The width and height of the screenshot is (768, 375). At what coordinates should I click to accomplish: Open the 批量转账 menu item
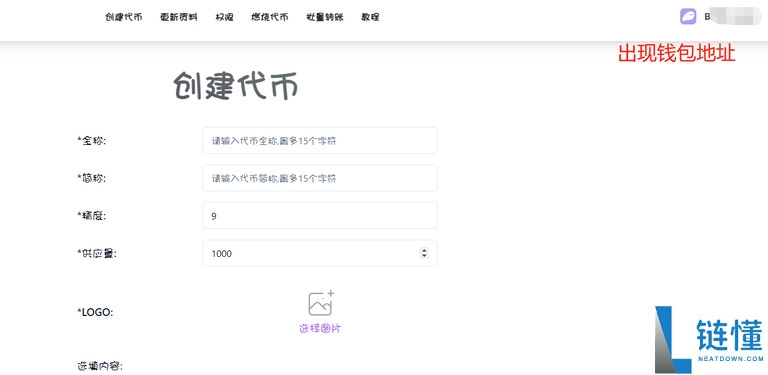coord(325,17)
